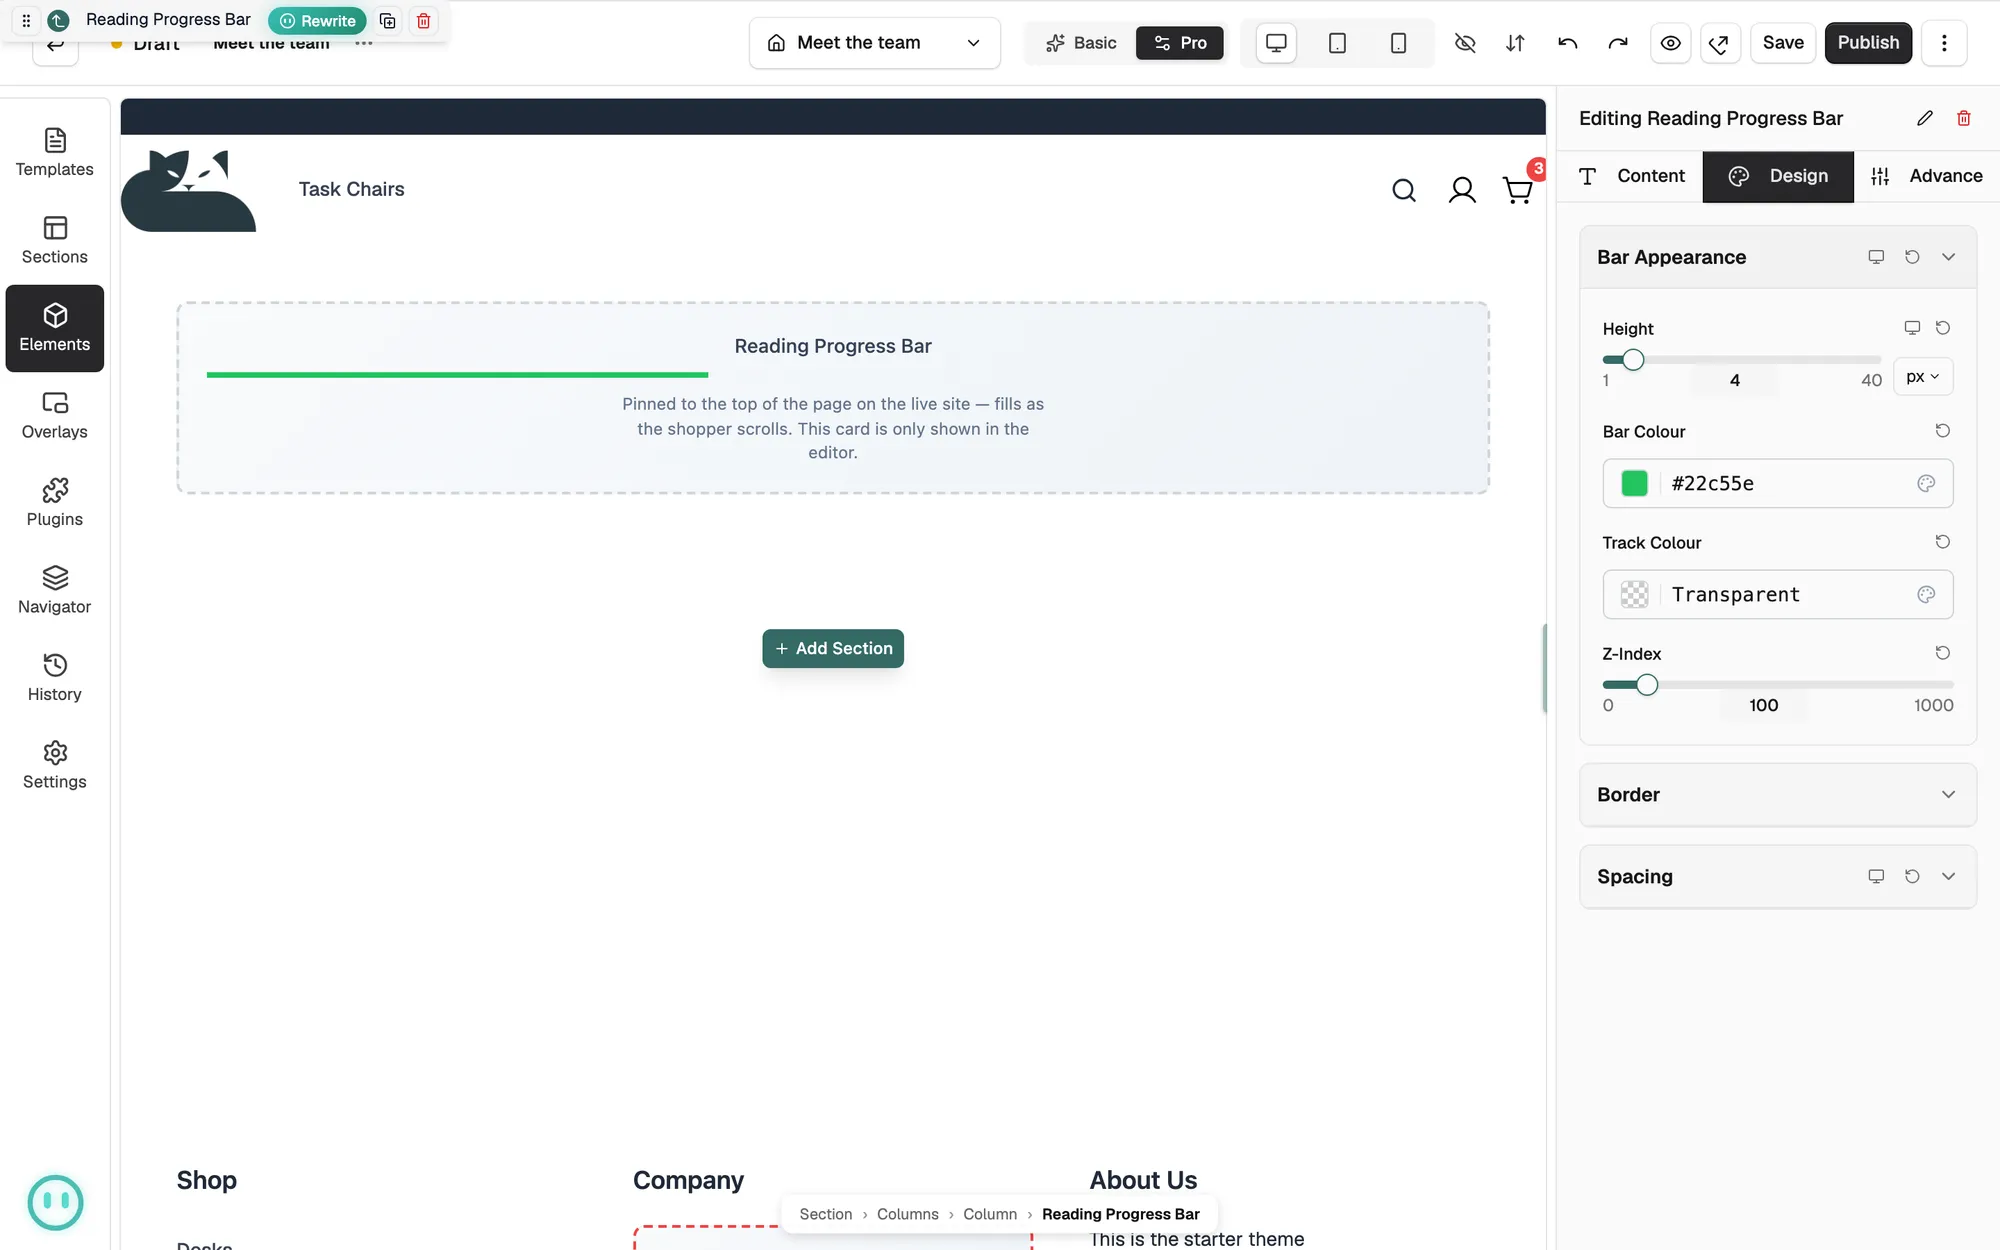
Task: Click the shopping cart icon on the page
Action: tap(1518, 190)
